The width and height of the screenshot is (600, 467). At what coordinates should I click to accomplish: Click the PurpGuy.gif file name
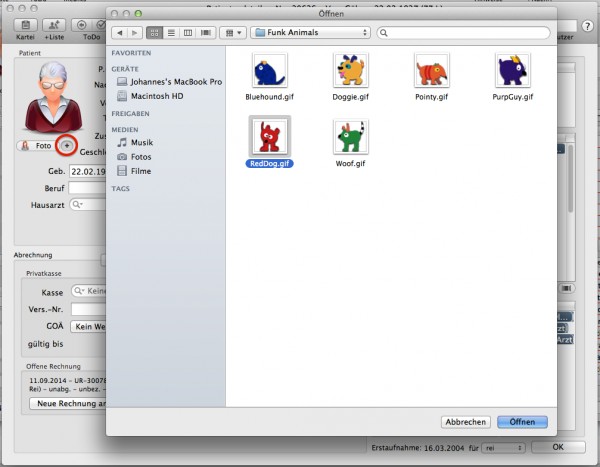(x=513, y=97)
